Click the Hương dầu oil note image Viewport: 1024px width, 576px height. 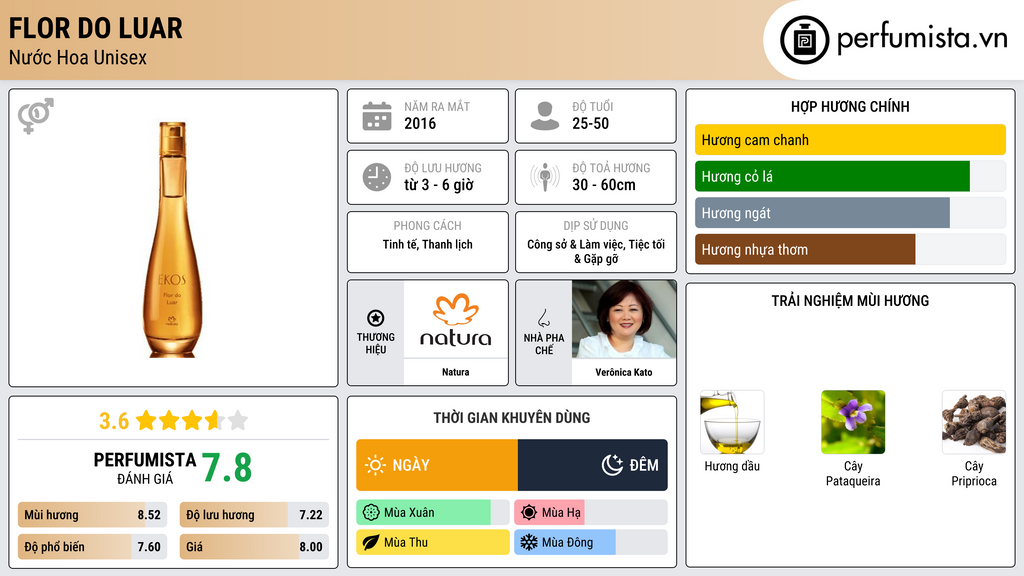(732, 422)
